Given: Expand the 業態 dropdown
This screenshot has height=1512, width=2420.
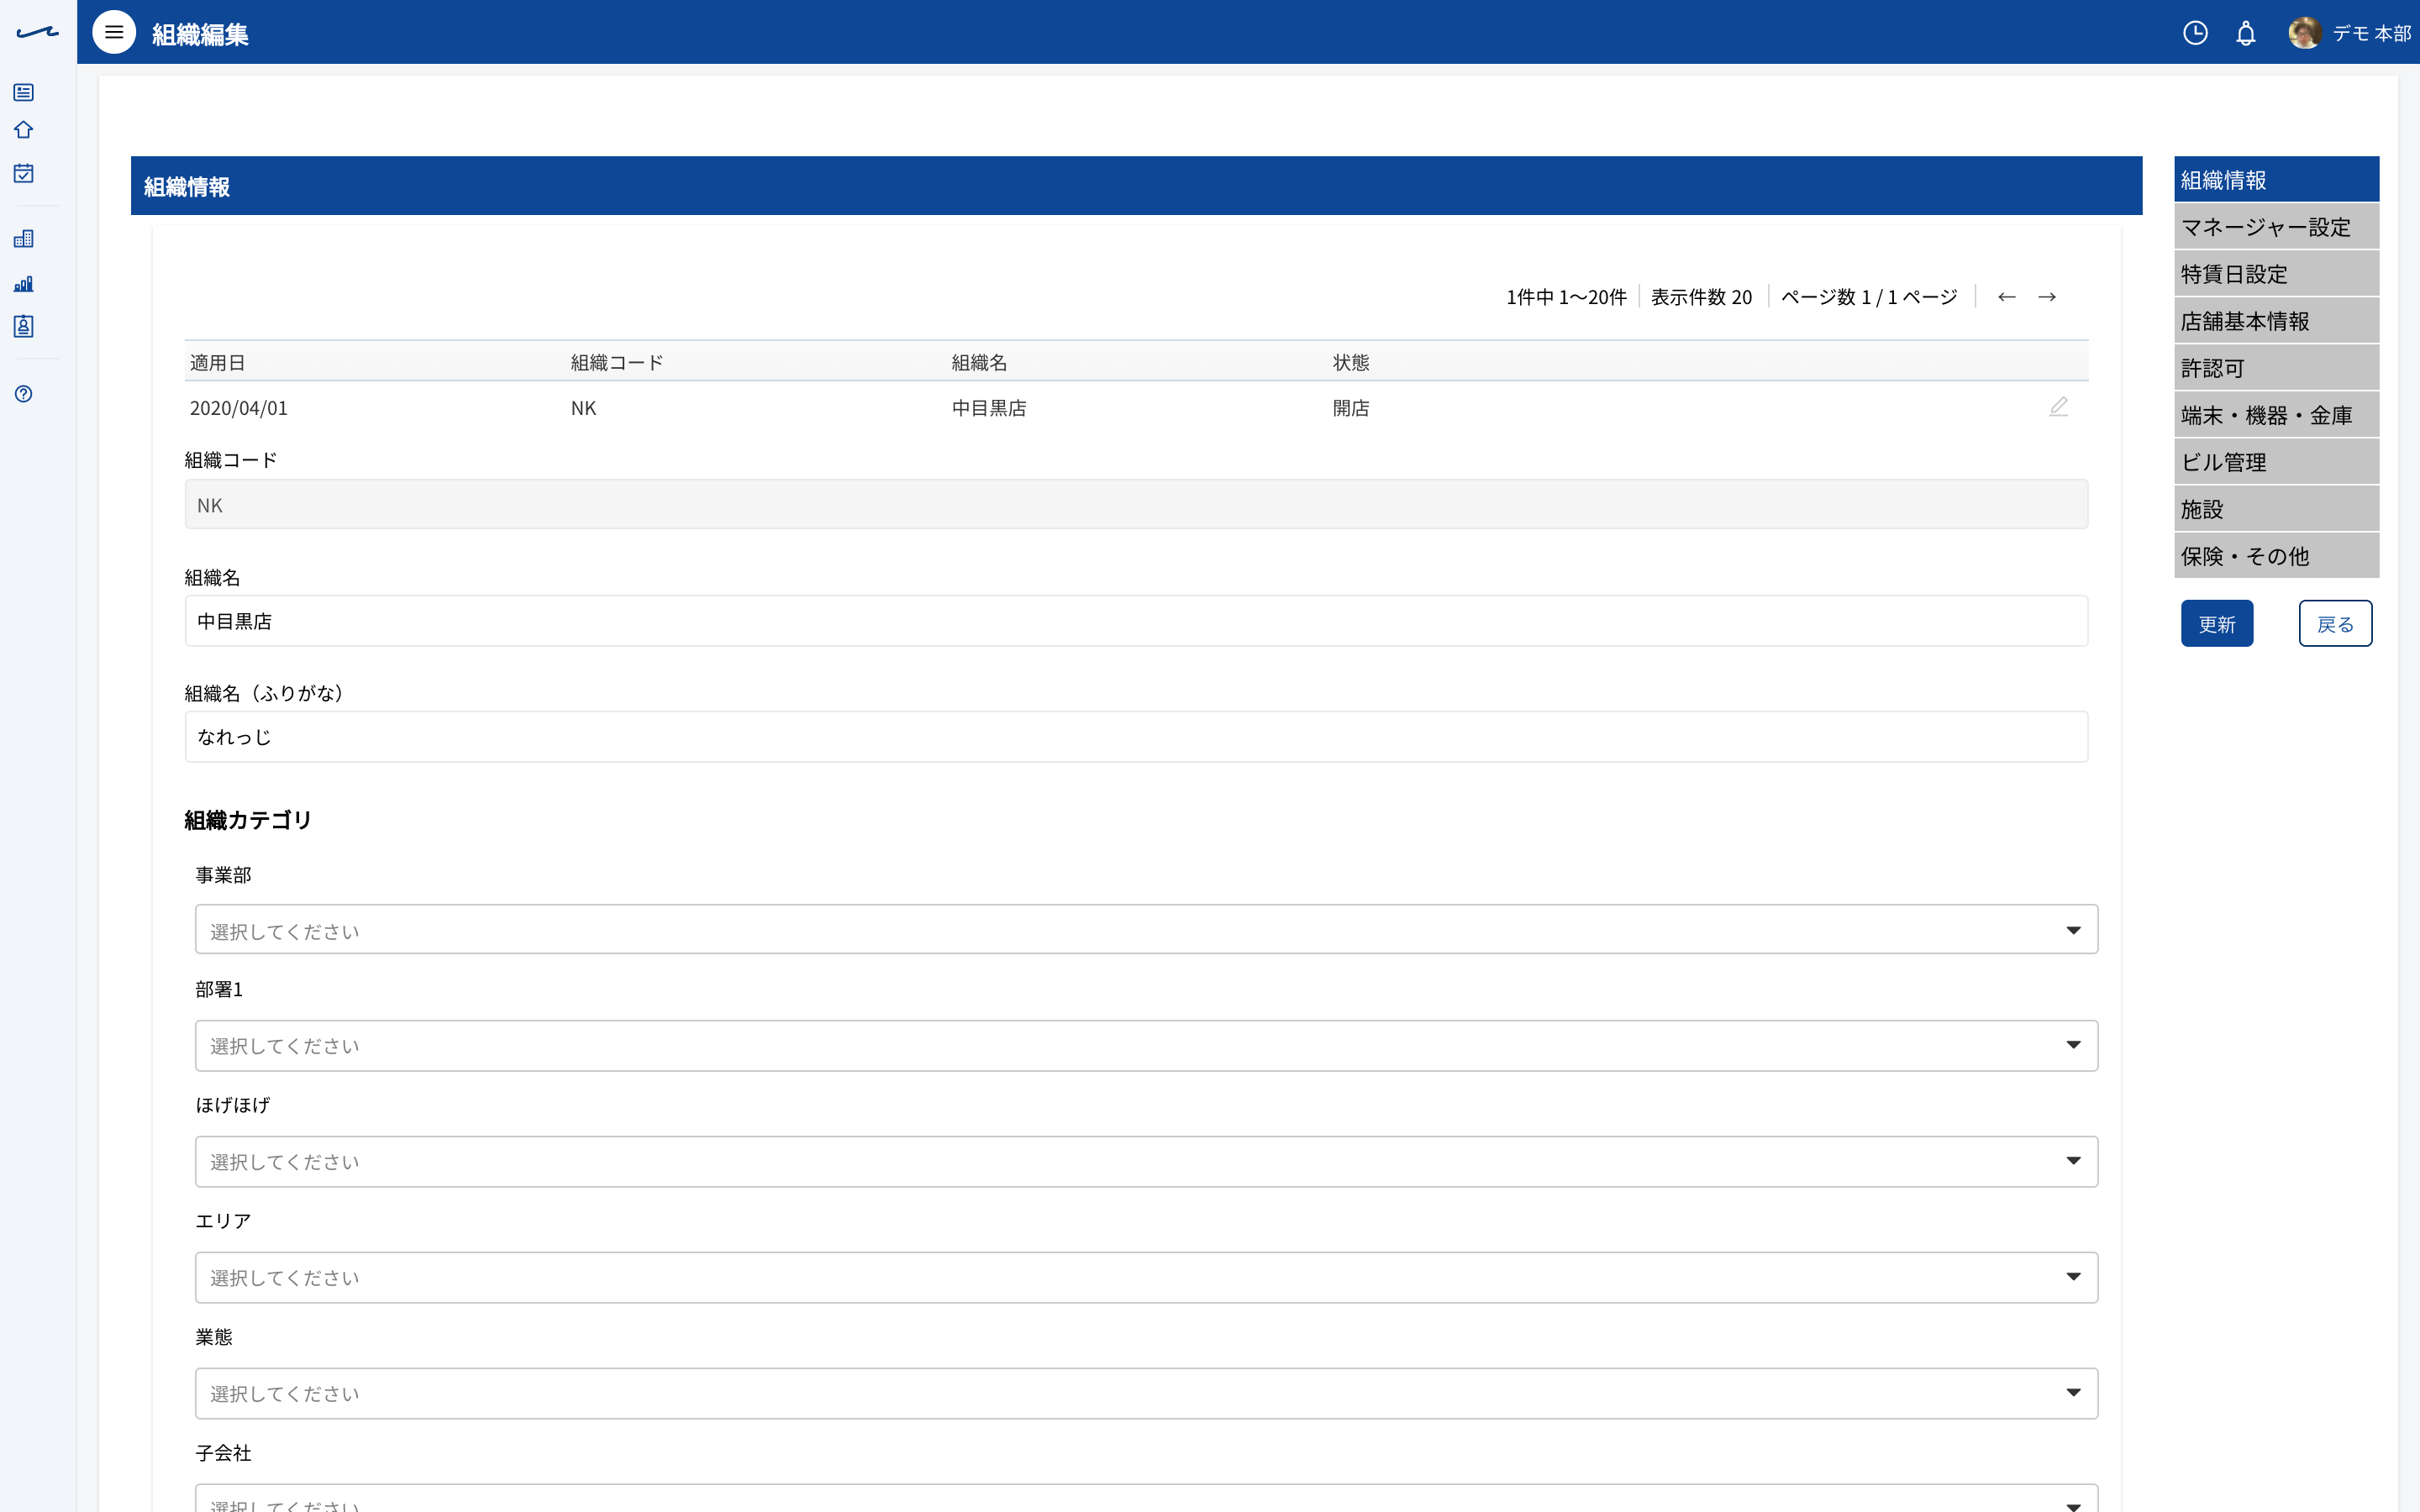Looking at the screenshot, I should (1146, 1393).
